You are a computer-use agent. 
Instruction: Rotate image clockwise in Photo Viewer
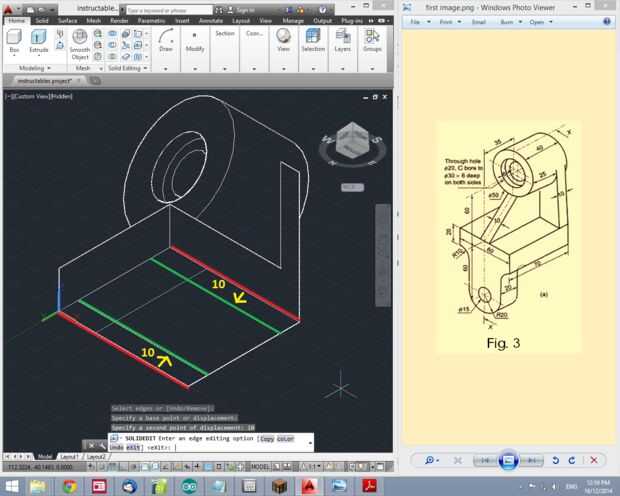coord(572,460)
